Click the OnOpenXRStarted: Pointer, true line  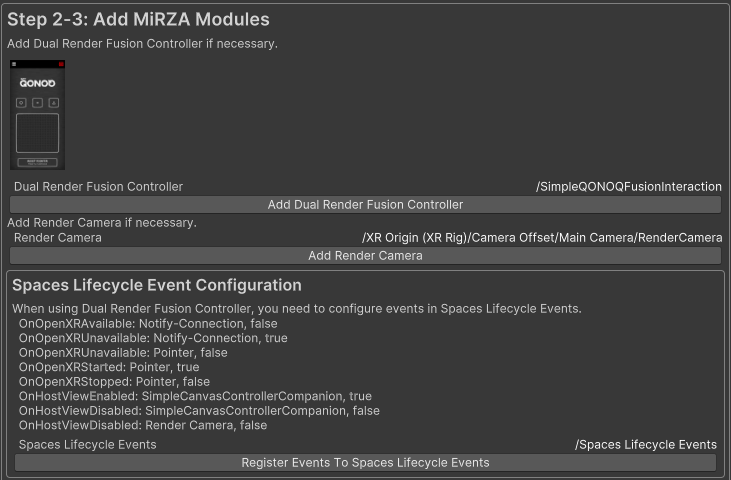tap(109, 367)
